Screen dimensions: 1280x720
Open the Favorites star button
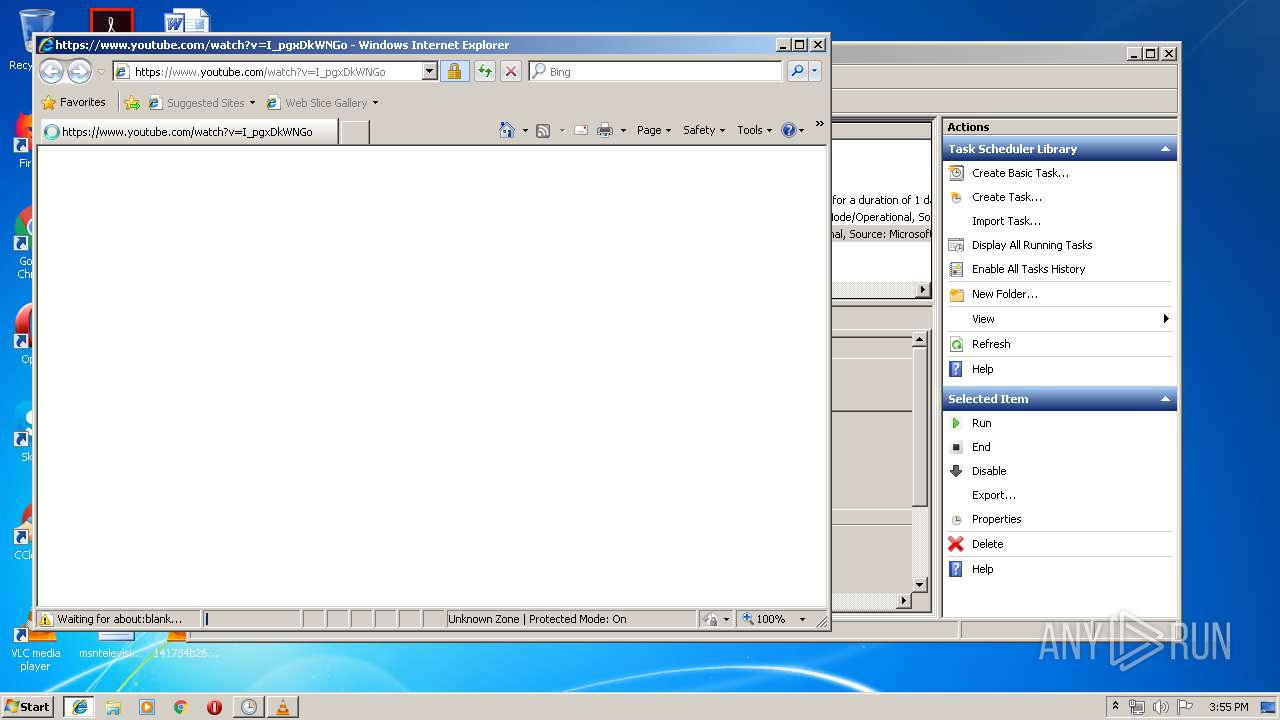click(x=73, y=102)
